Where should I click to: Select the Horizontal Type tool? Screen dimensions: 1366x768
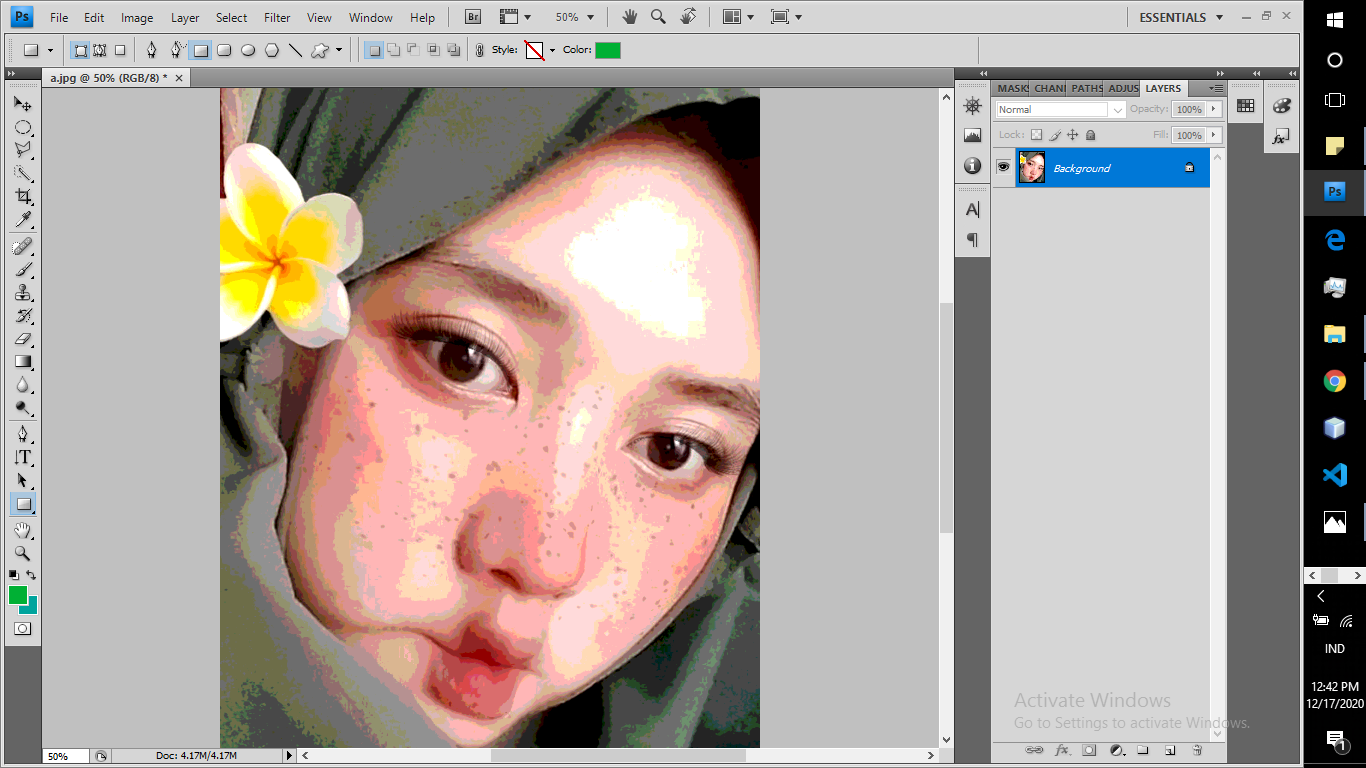pos(22,456)
